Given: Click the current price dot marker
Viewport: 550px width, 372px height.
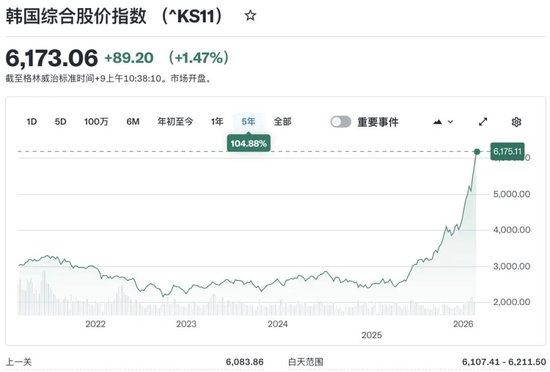Looking at the screenshot, I should pyautogui.click(x=477, y=151).
